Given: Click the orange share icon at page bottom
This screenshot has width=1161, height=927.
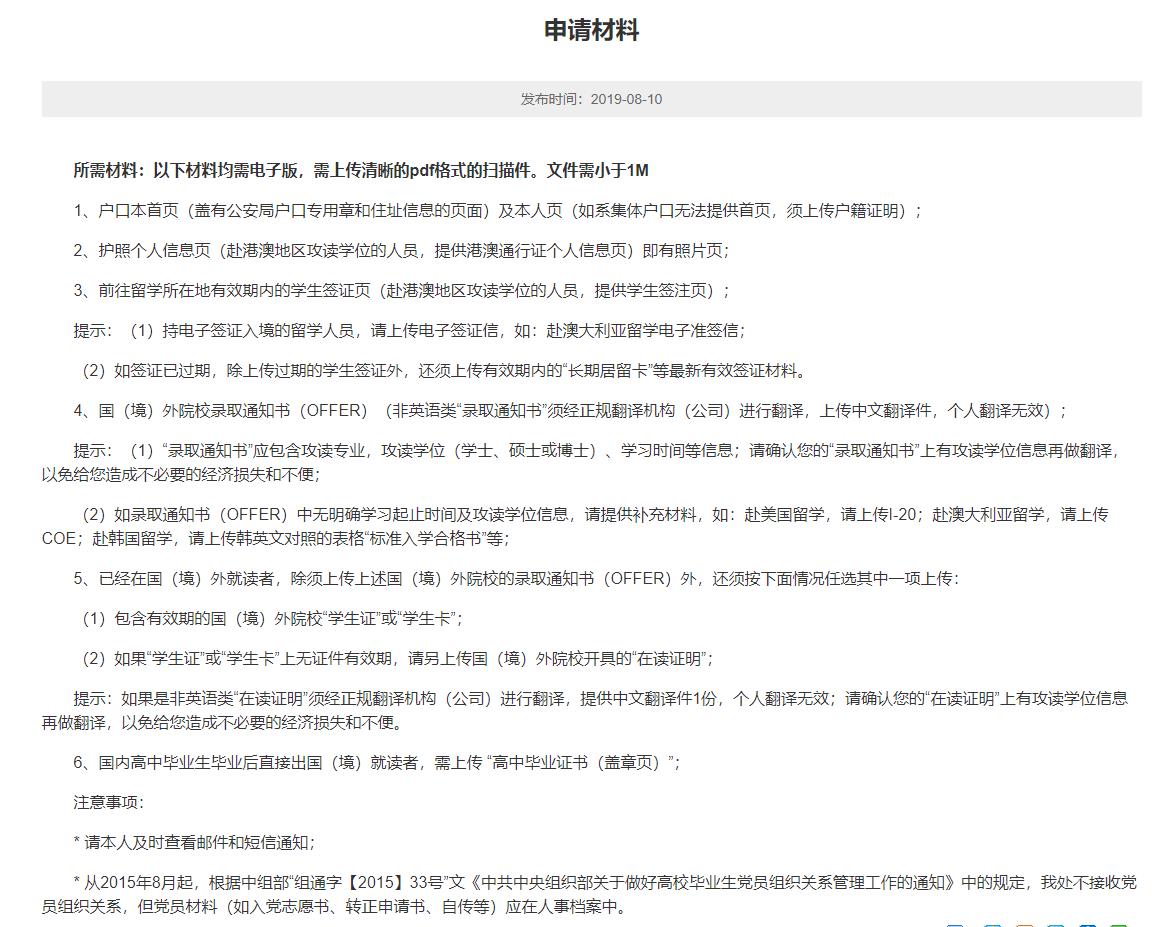Looking at the screenshot, I should tap(1023, 925).
